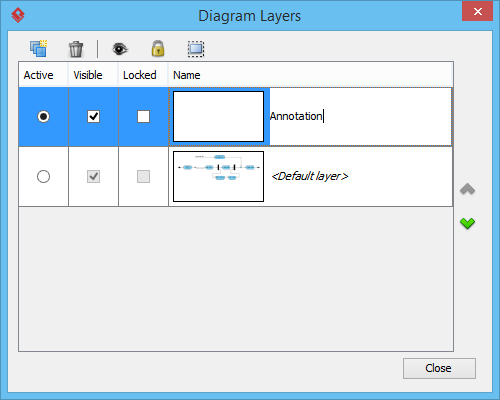Set the Annotation layer as active
Viewport: 500px width, 400px height.
(x=43, y=117)
